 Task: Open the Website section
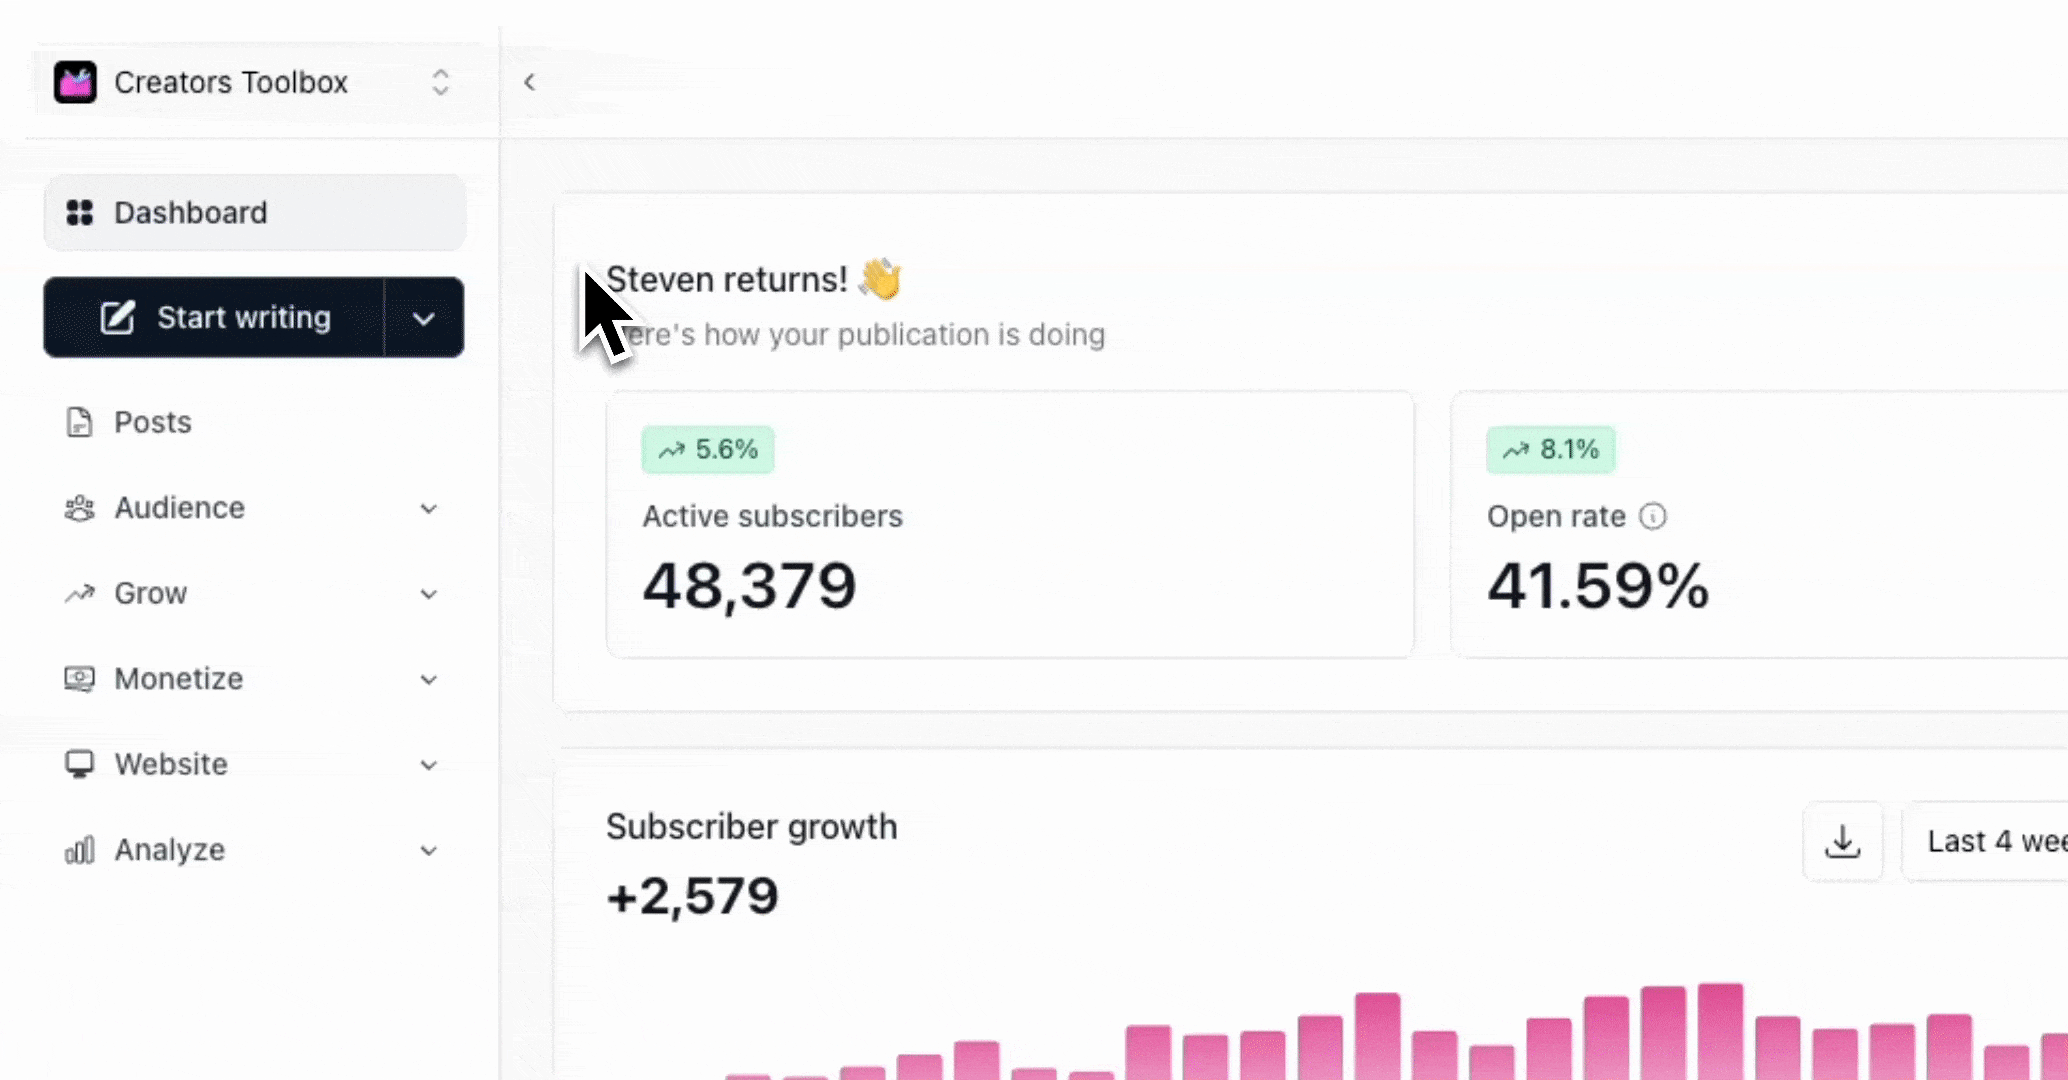254,764
